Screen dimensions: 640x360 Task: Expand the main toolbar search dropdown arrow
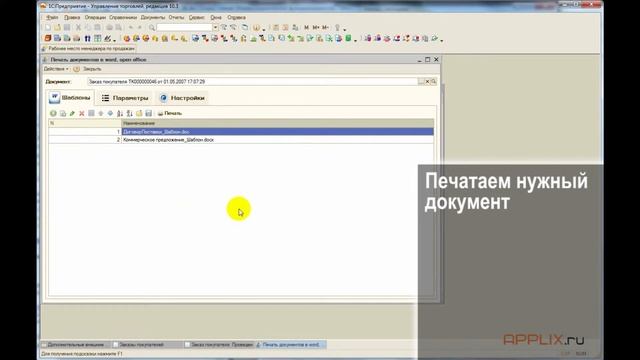click(x=215, y=27)
